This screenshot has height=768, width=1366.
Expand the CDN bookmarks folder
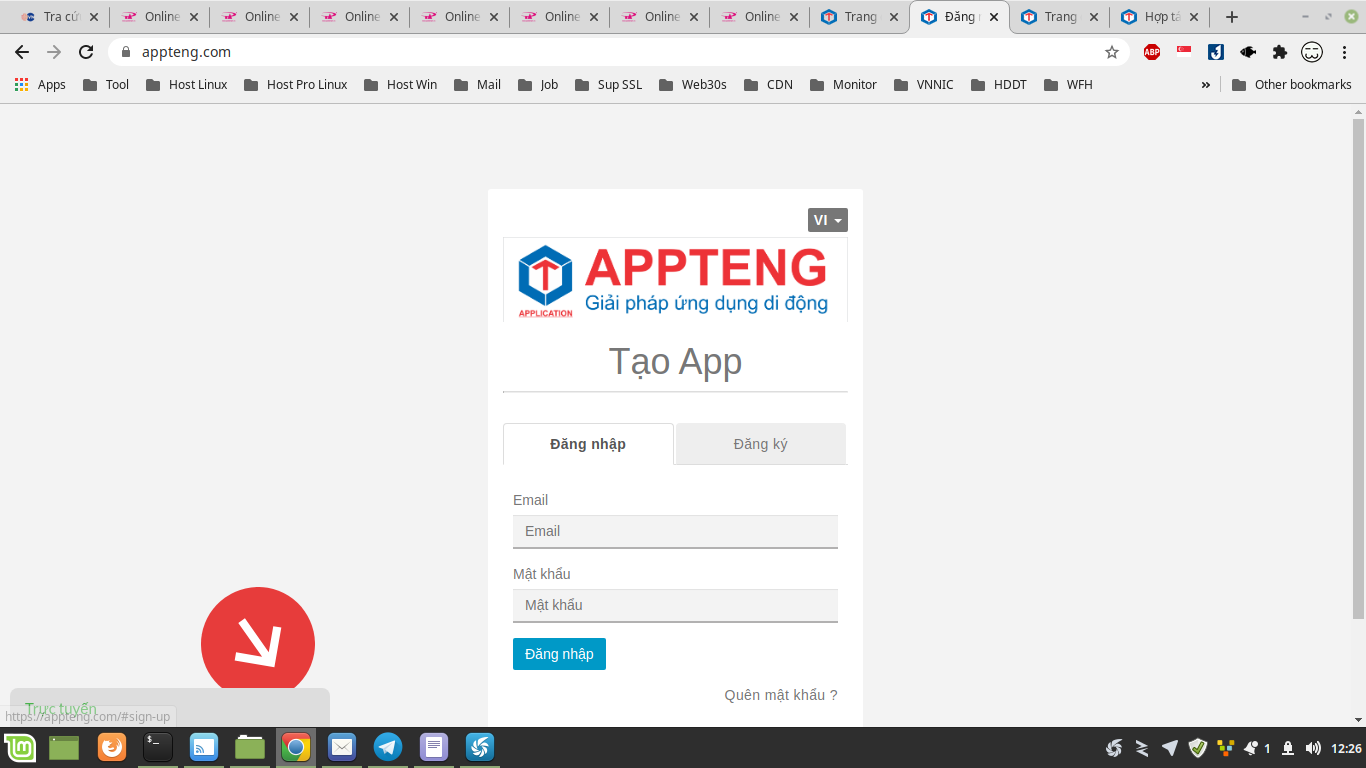(x=769, y=85)
